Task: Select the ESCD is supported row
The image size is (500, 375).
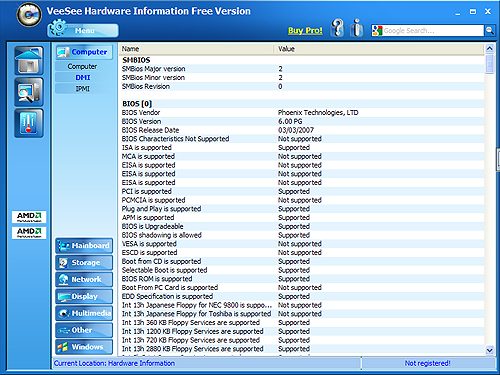Action: (x=302, y=253)
